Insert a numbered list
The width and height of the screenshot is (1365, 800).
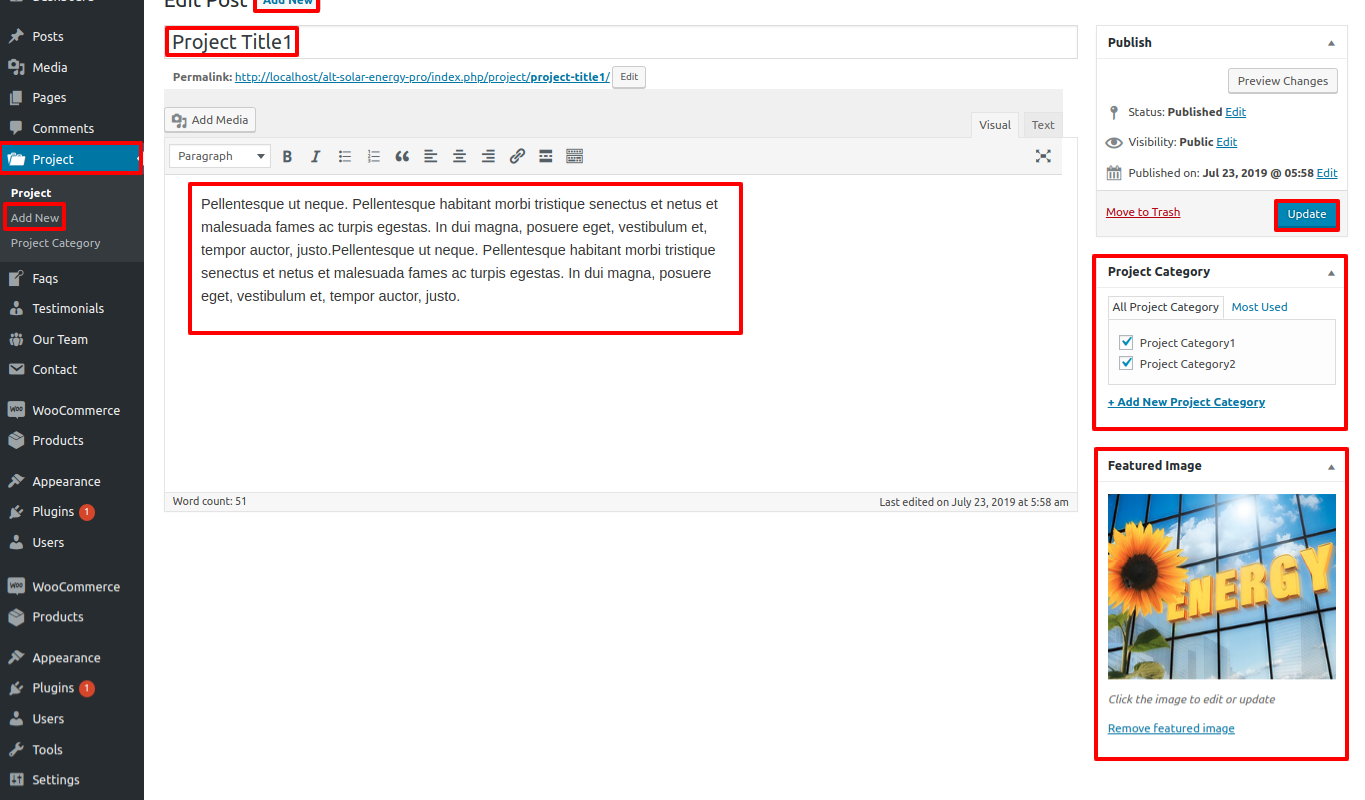coord(374,156)
